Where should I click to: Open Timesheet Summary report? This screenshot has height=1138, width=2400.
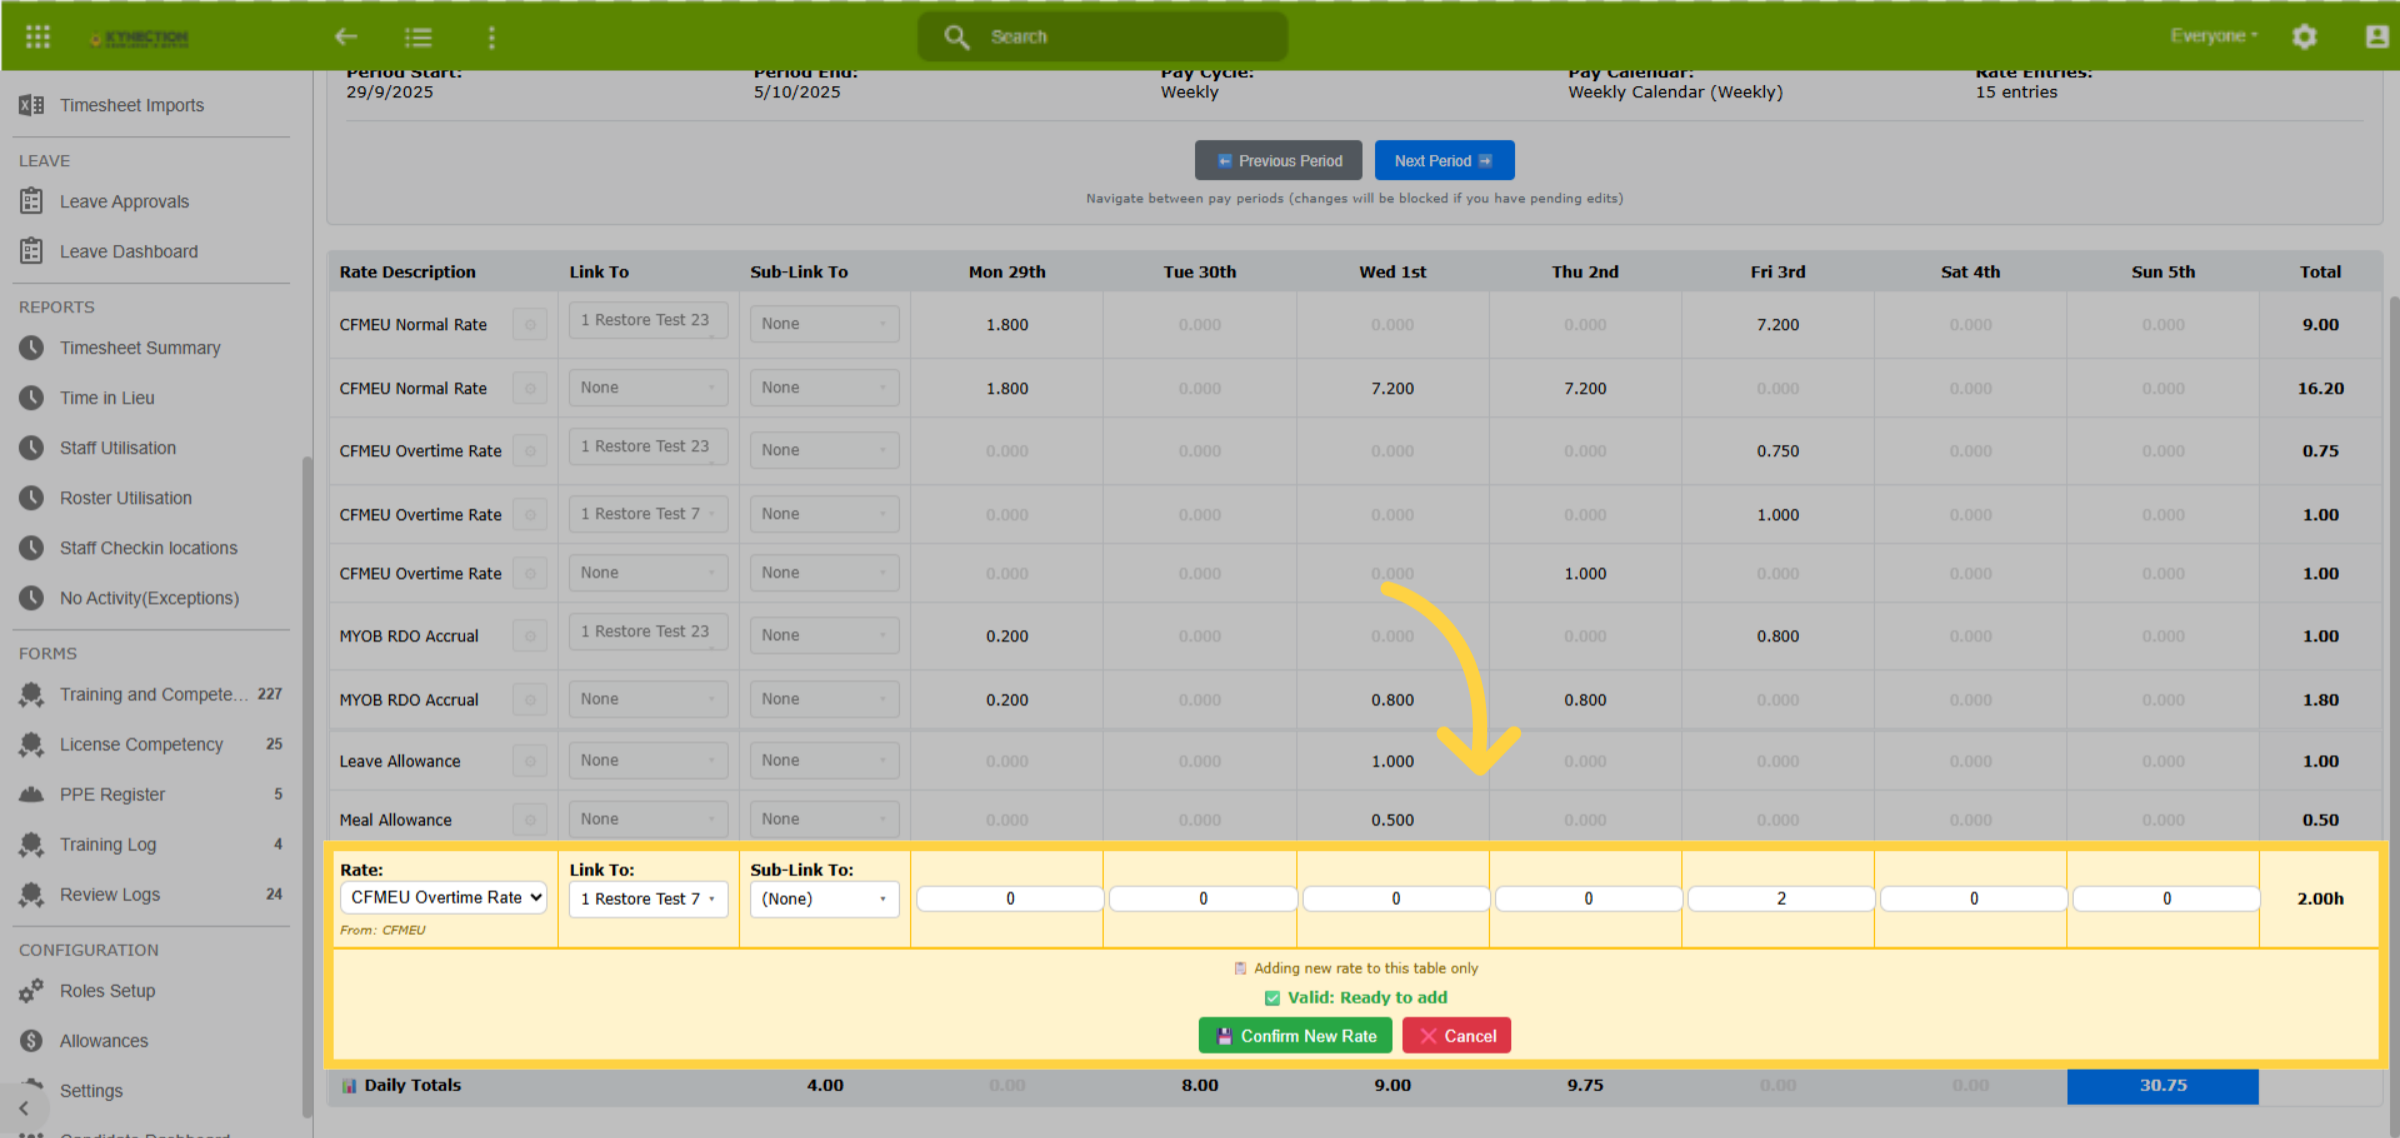coord(140,348)
